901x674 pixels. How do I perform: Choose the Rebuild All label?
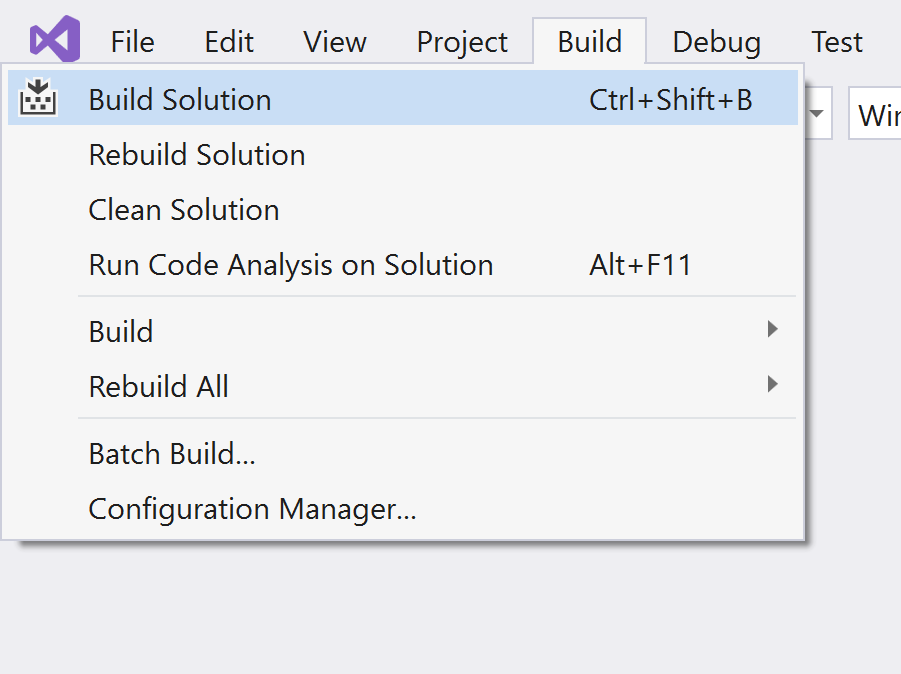pyautogui.click(x=159, y=387)
